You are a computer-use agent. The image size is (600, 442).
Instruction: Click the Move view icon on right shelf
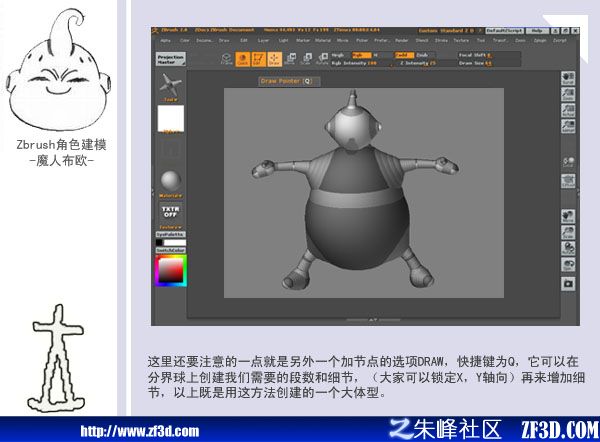(568, 217)
